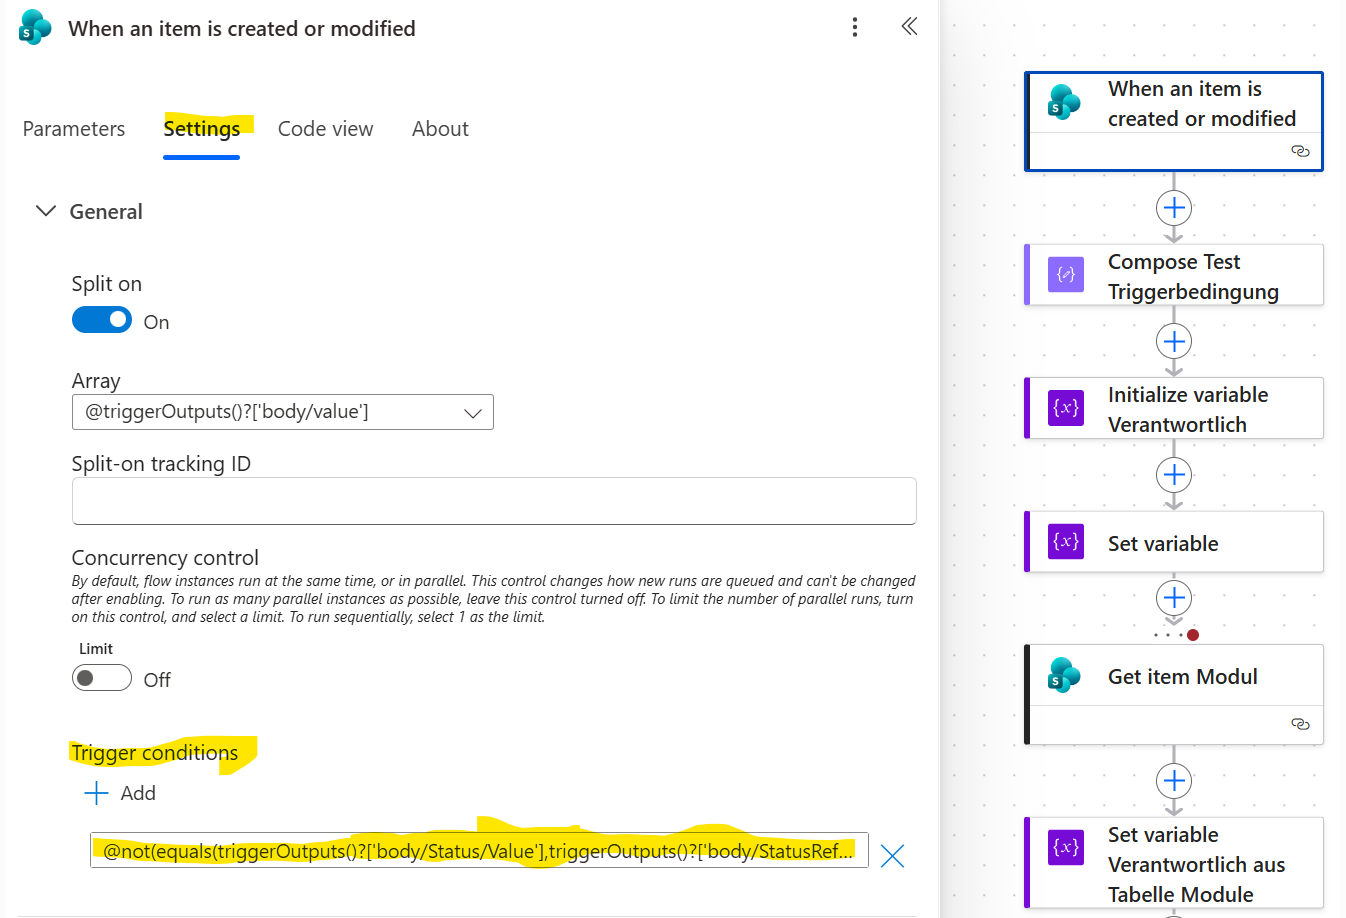The height and width of the screenshot is (918, 1346).
Task: Switch to the Parameters tab
Action: coord(74,129)
